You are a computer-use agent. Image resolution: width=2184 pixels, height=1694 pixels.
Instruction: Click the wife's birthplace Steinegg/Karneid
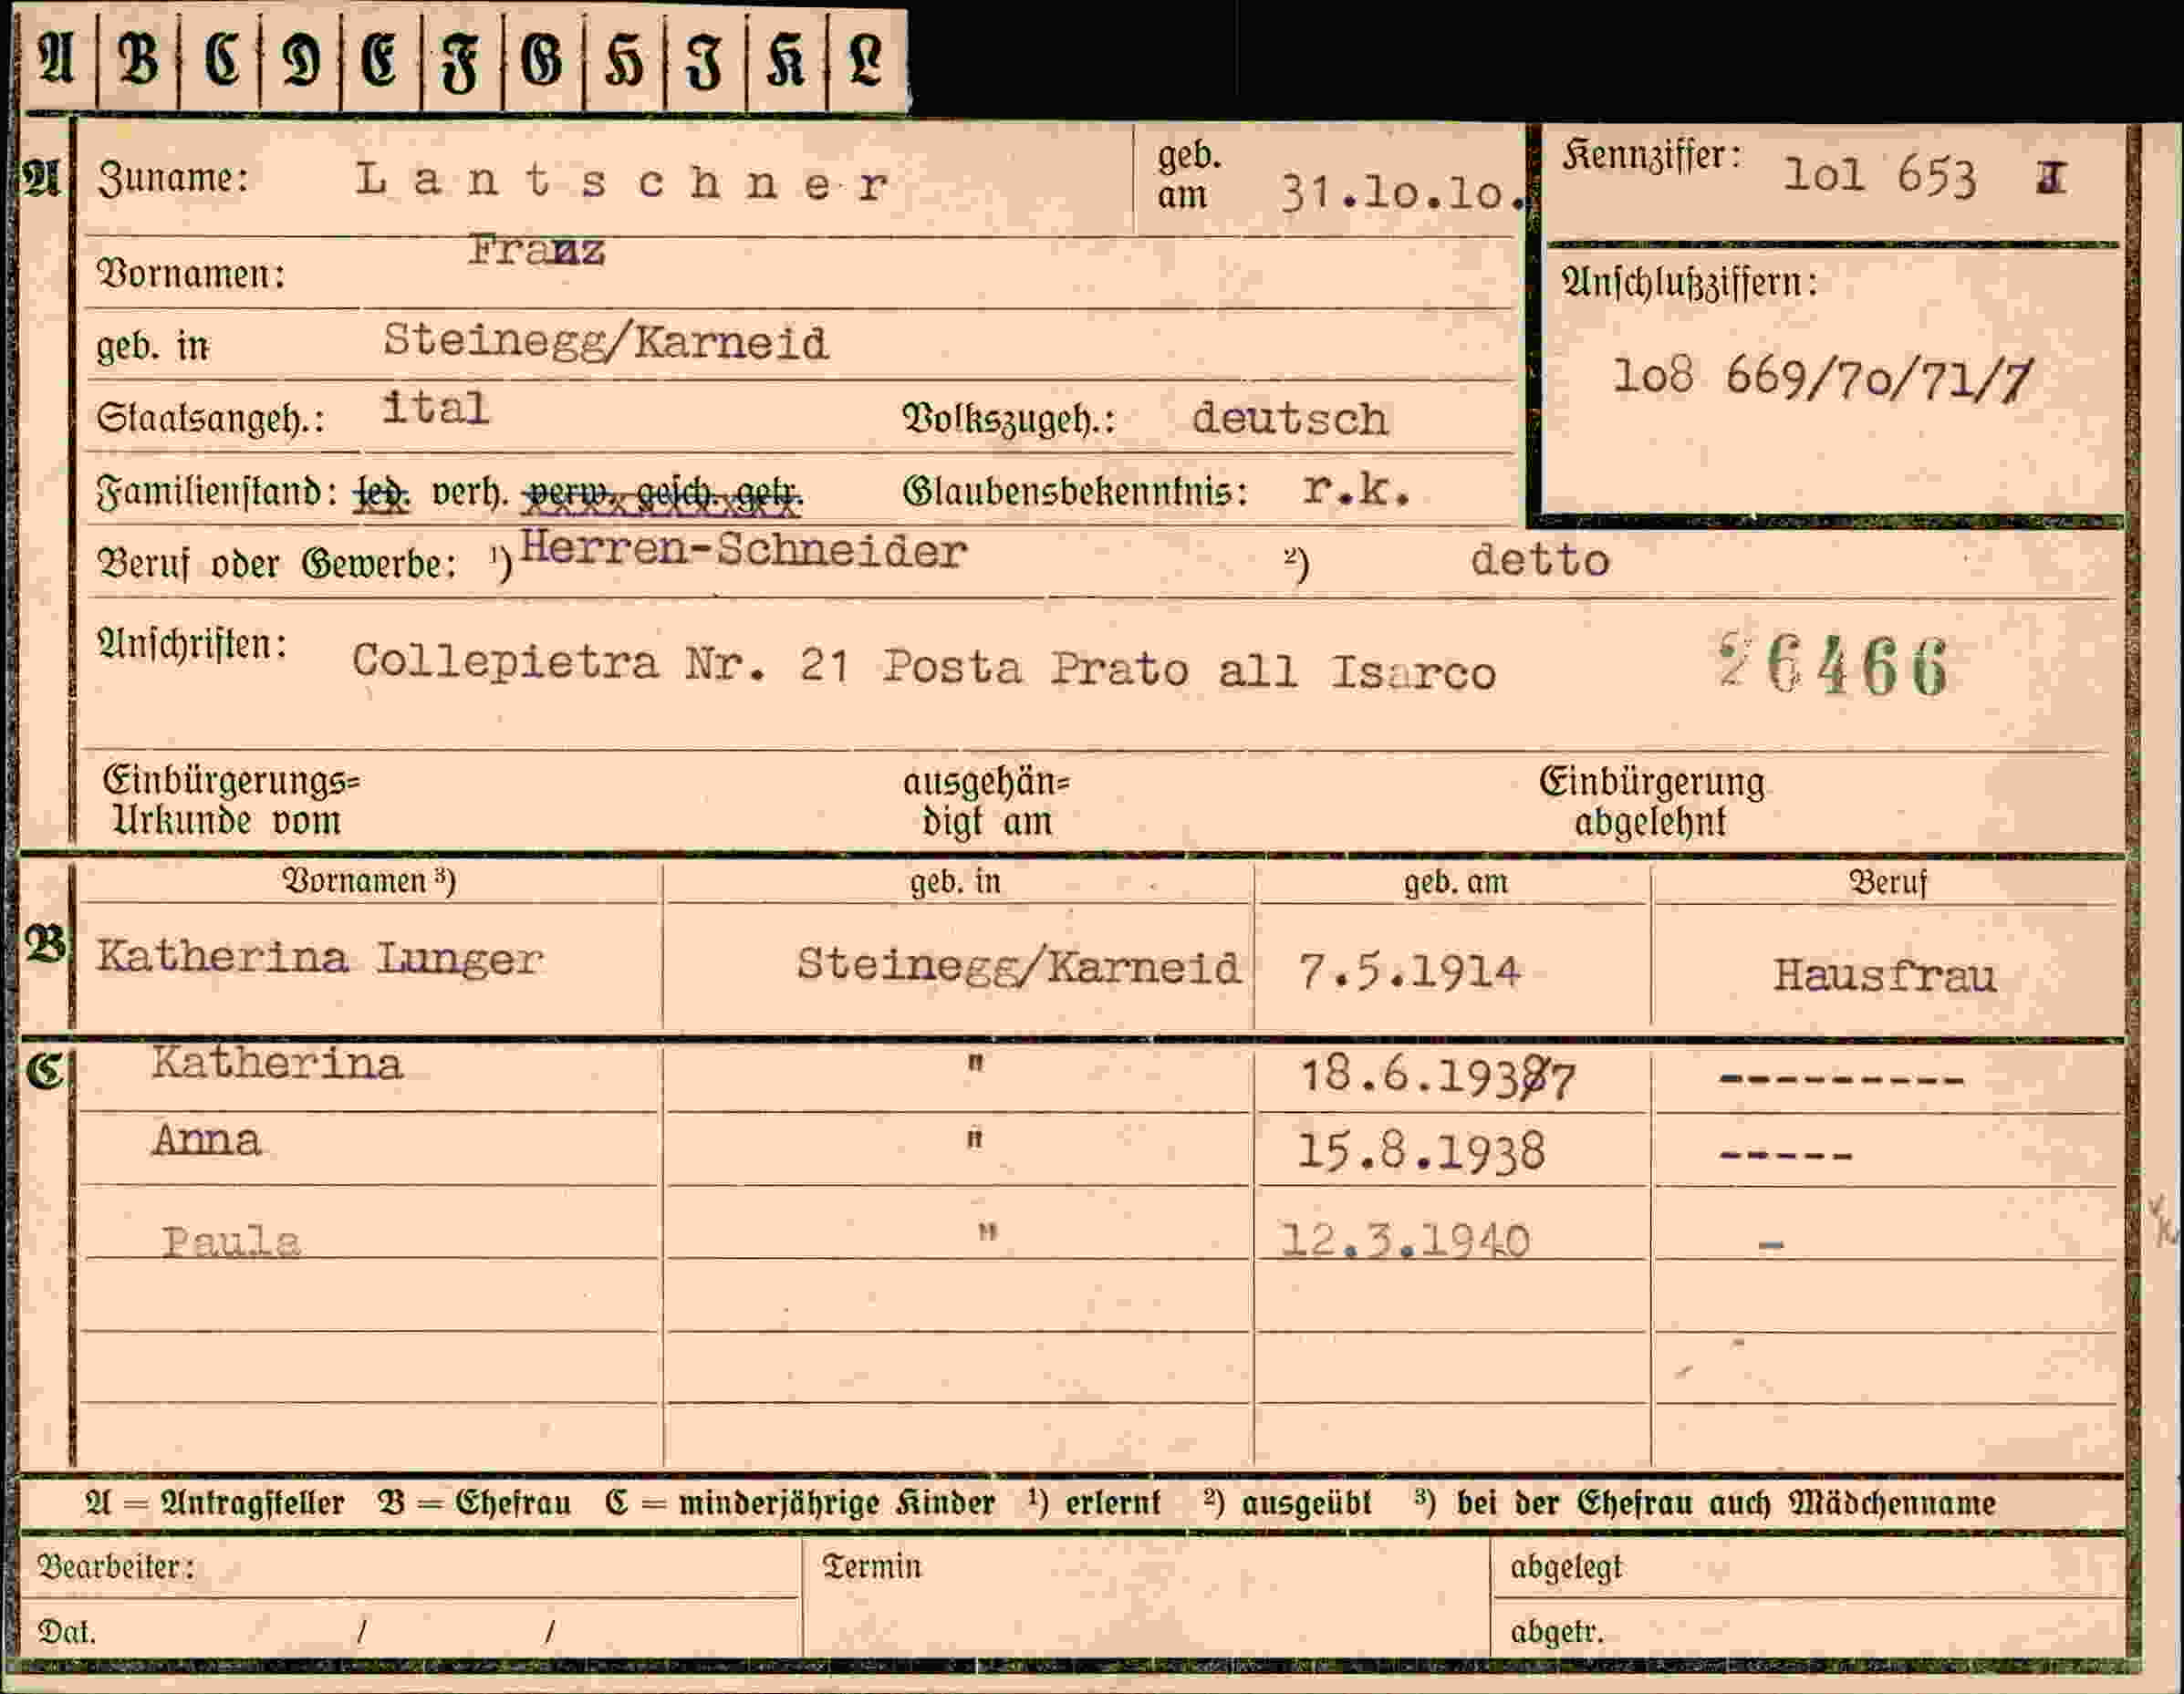tap(1018, 966)
